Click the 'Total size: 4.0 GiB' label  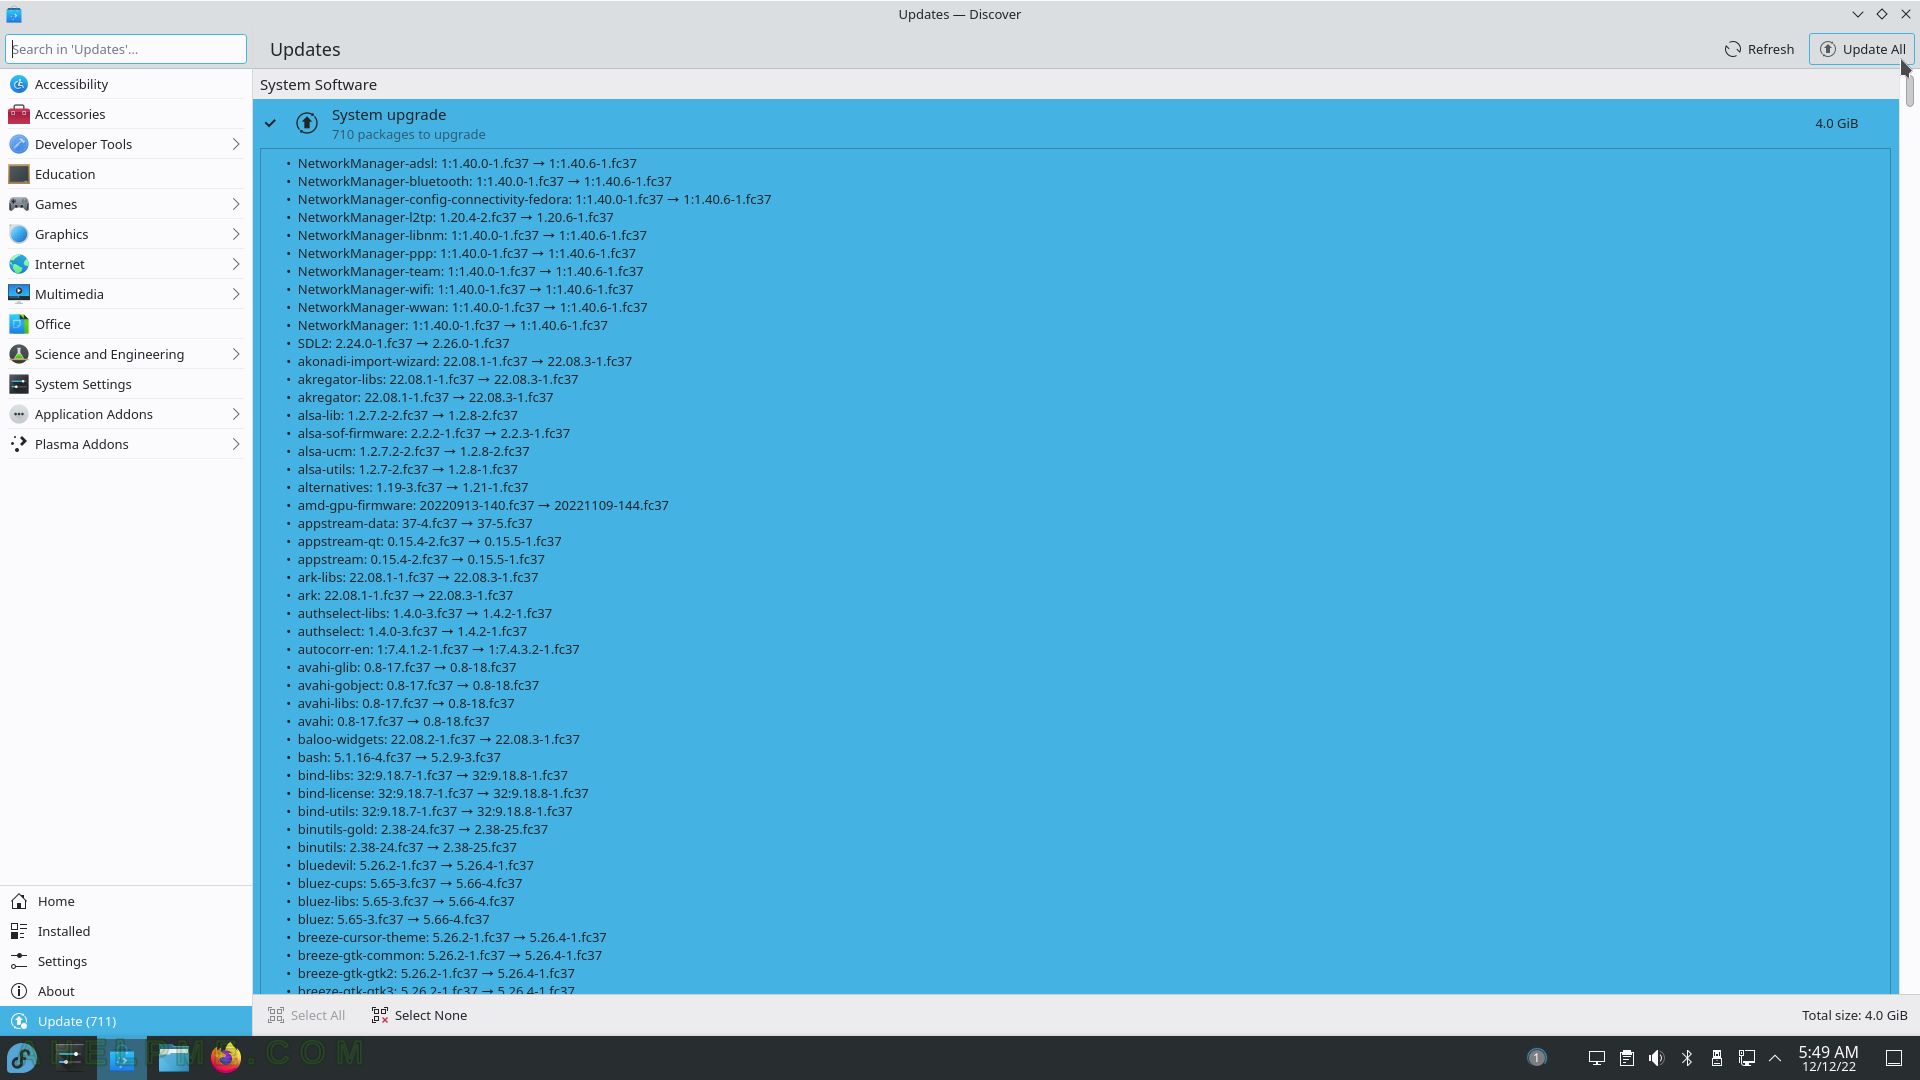point(1854,1015)
